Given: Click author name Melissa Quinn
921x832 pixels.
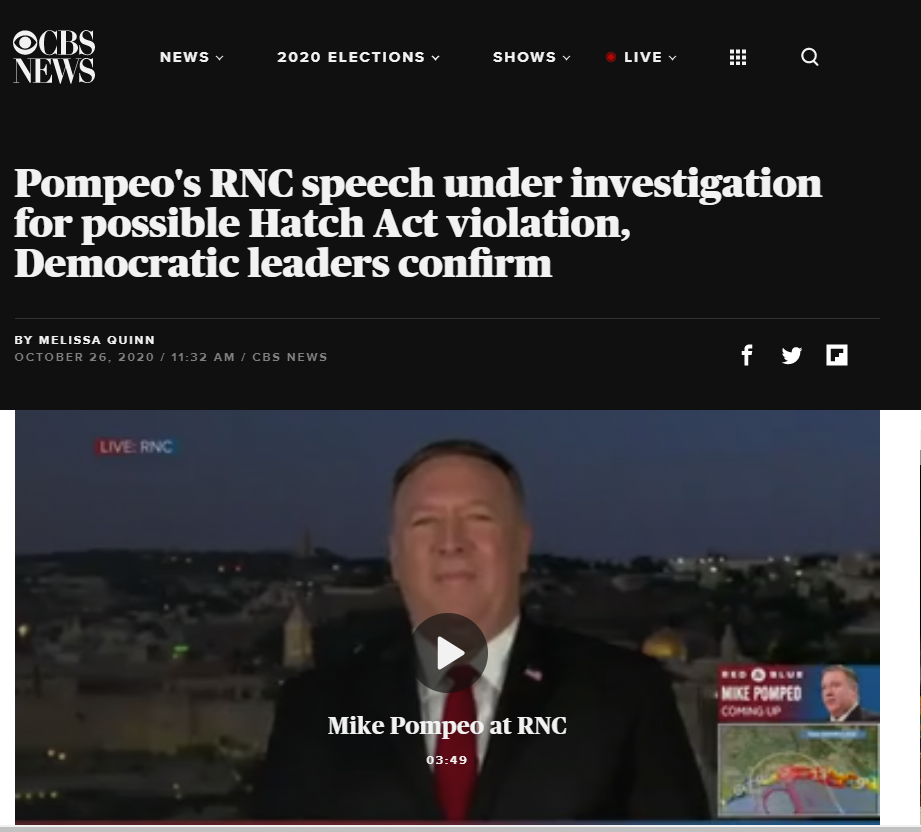Looking at the screenshot, I should pyautogui.click(x=97, y=340).
